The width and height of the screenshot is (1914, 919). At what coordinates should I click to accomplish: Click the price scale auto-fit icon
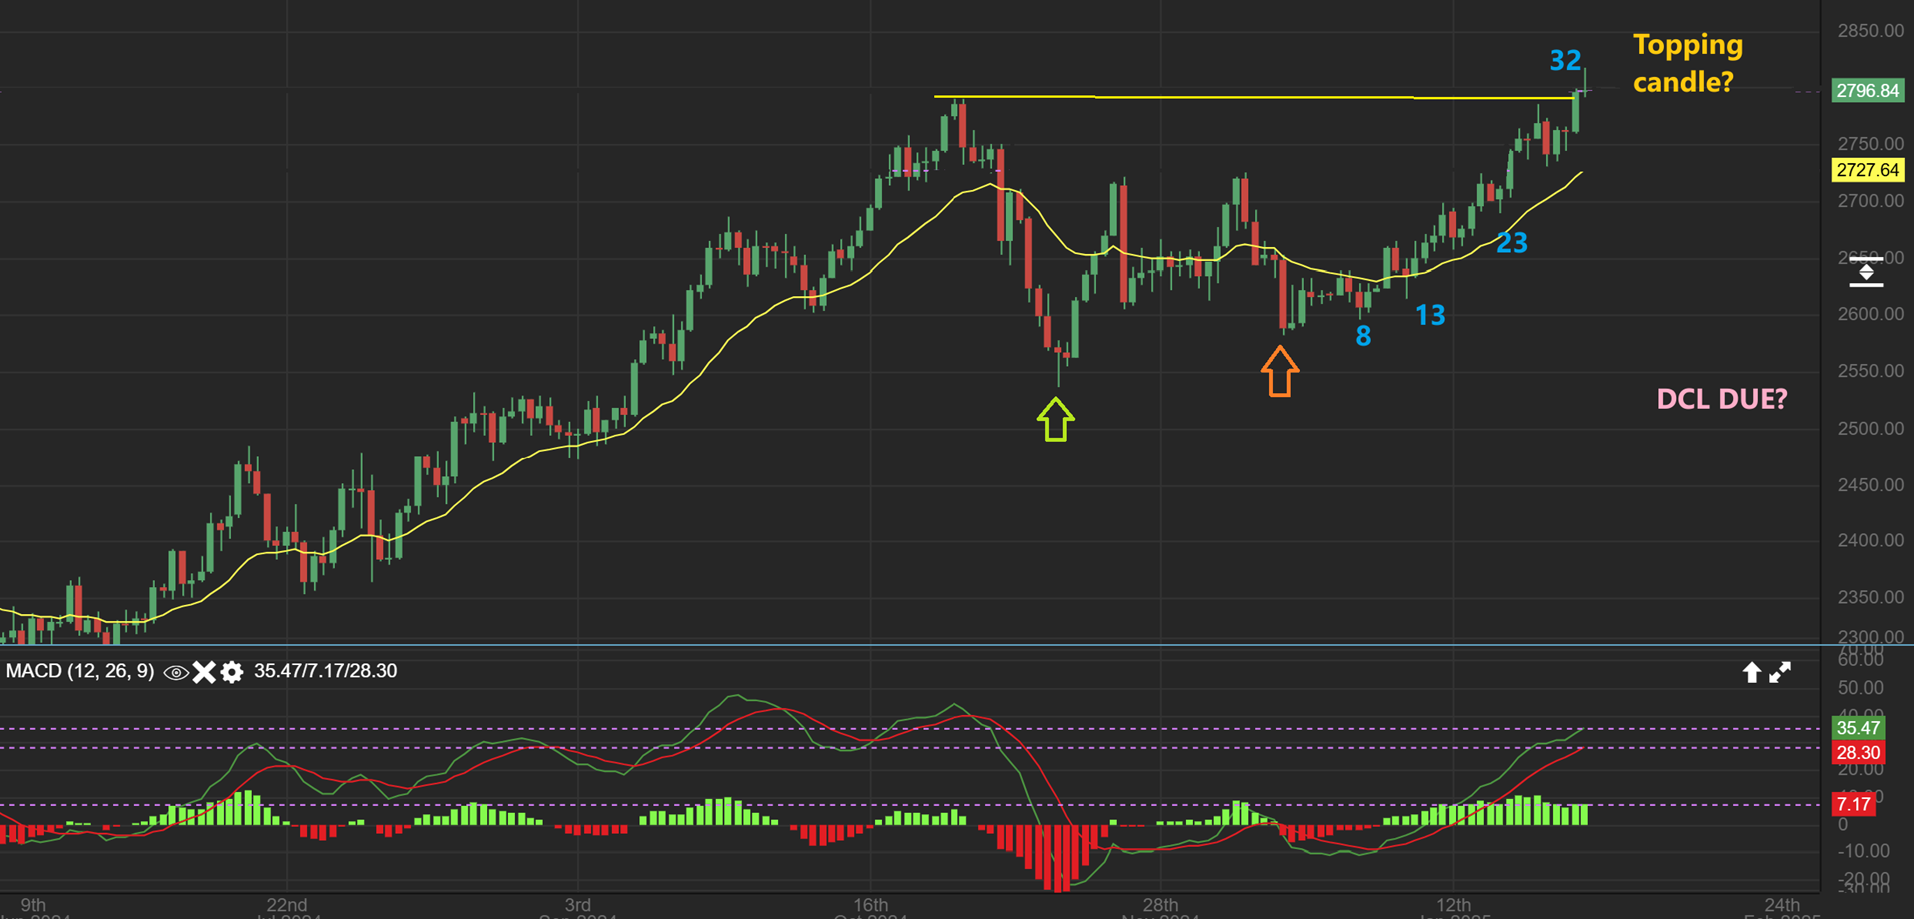[1866, 272]
